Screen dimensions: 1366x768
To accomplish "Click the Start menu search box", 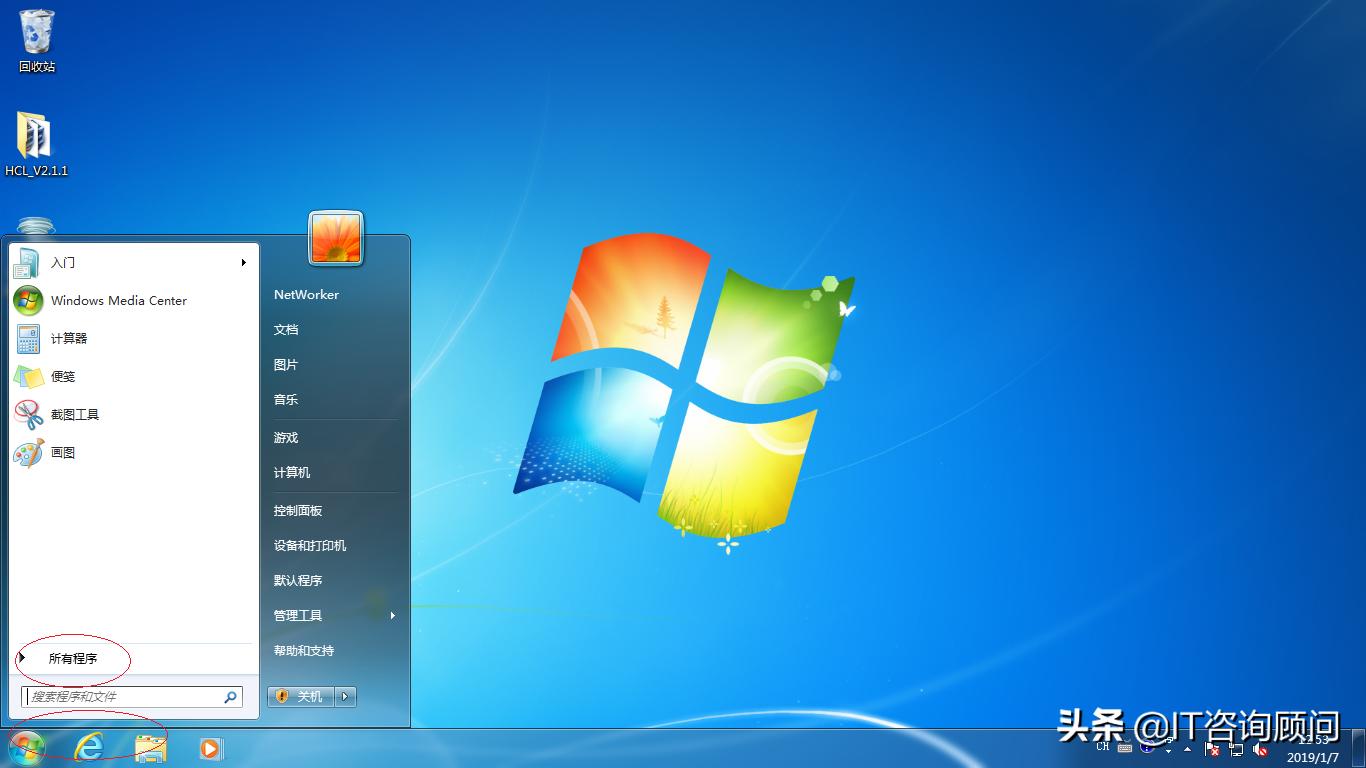I will [125, 696].
